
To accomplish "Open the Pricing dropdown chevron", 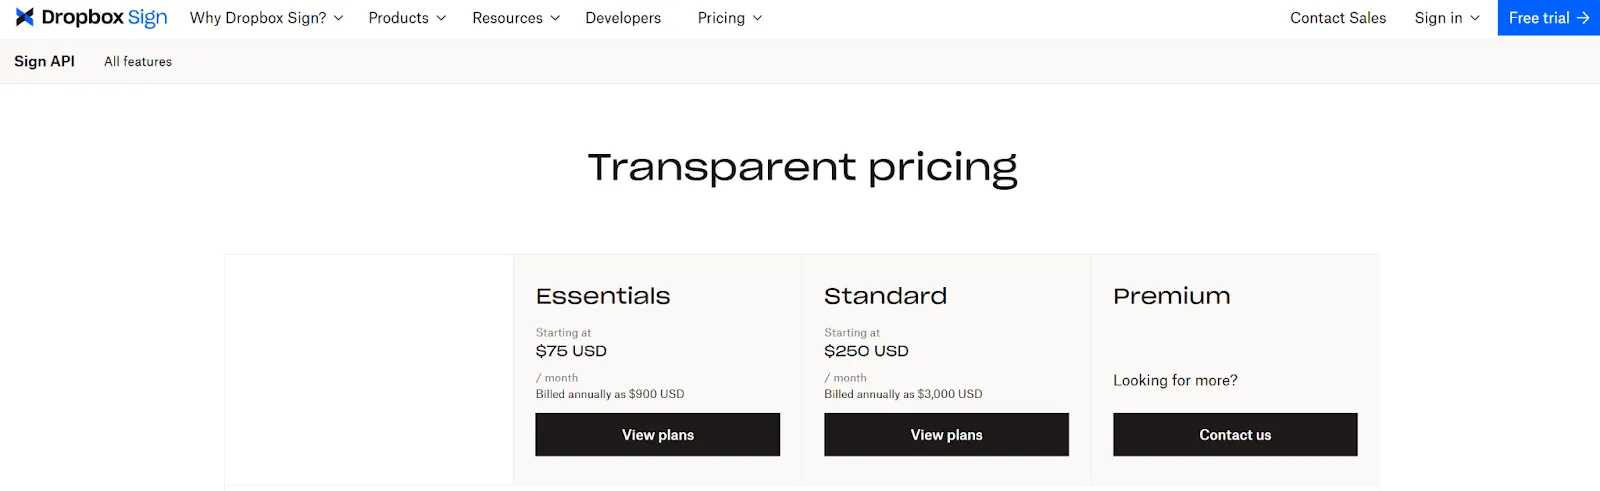I will [x=757, y=18].
